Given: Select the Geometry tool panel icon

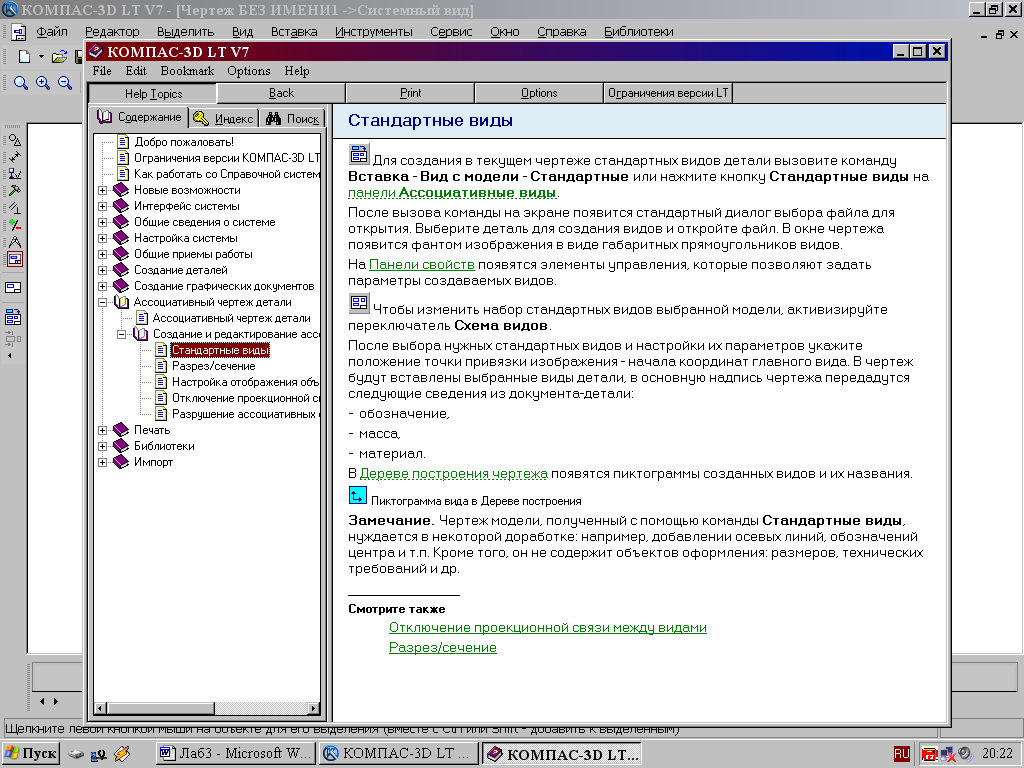Looking at the screenshot, I should 14,140.
